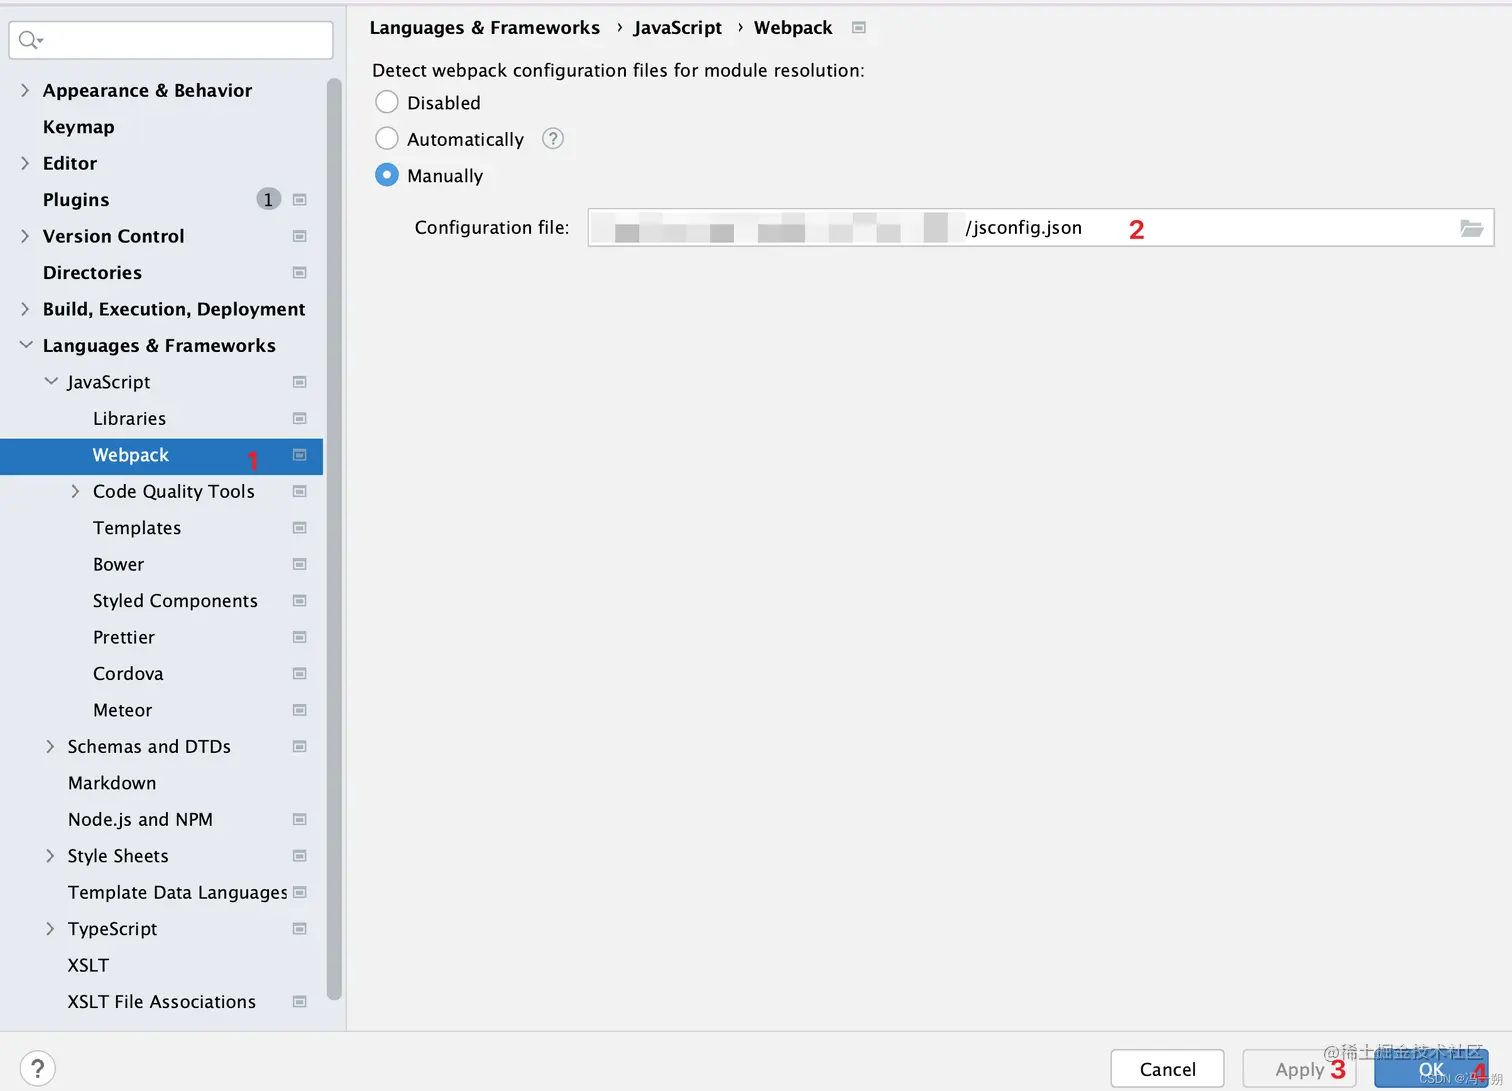This screenshot has height=1091, width=1512.
Task: Click the project-level icon beside Plugins
Action: point(299,200)
